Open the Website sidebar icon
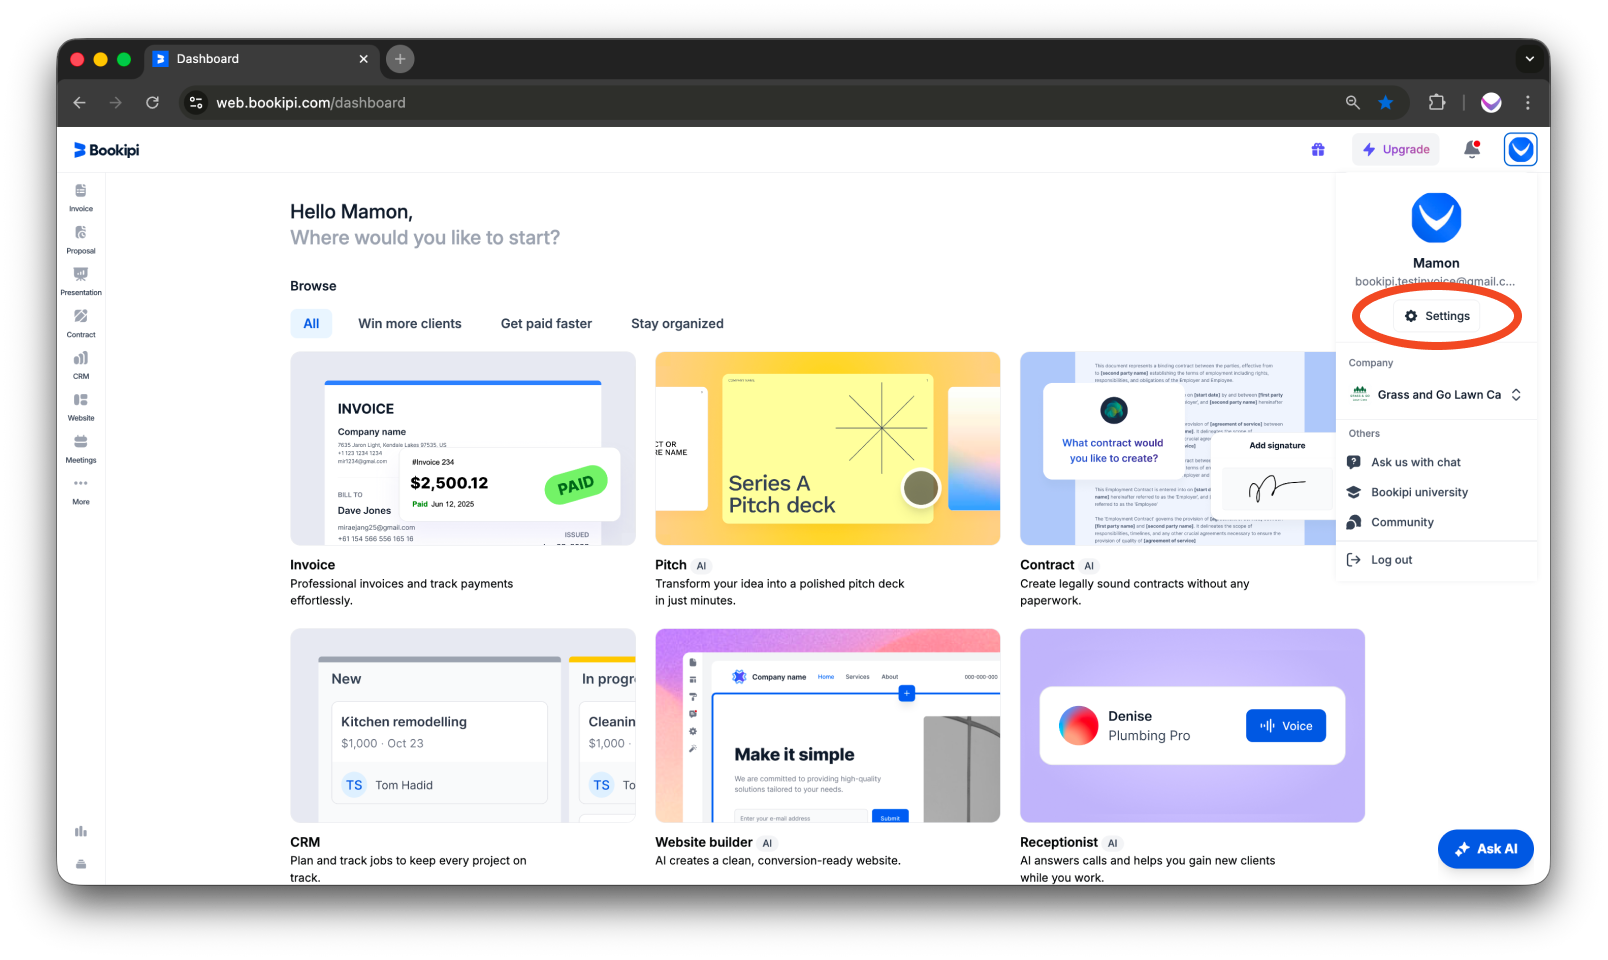The height and width of the screenshot is (960, 1608). (x=81, y=406)
